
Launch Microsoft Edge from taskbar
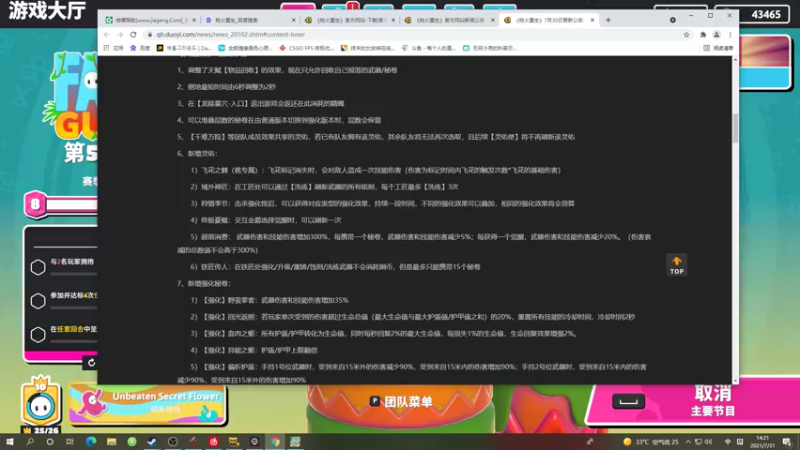[x=91, y=441]
